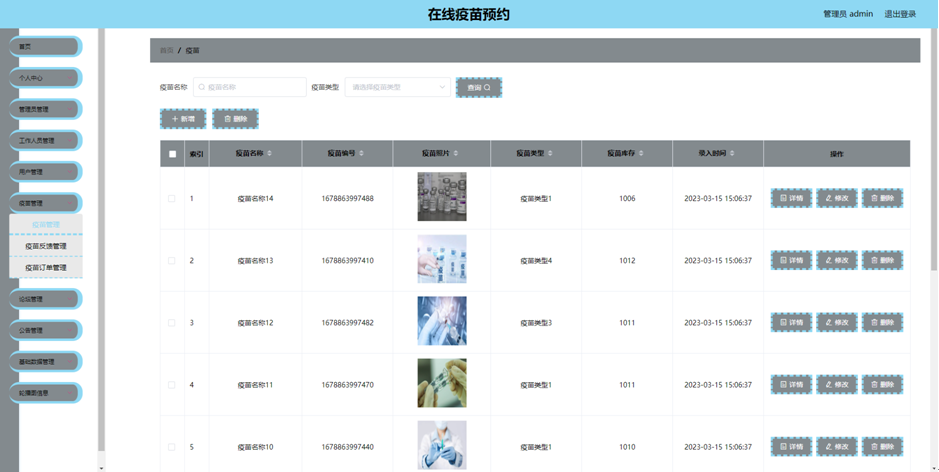939x472 pixels.
Task: Open 详情 for 疫苗名称10
Action: 791,447
